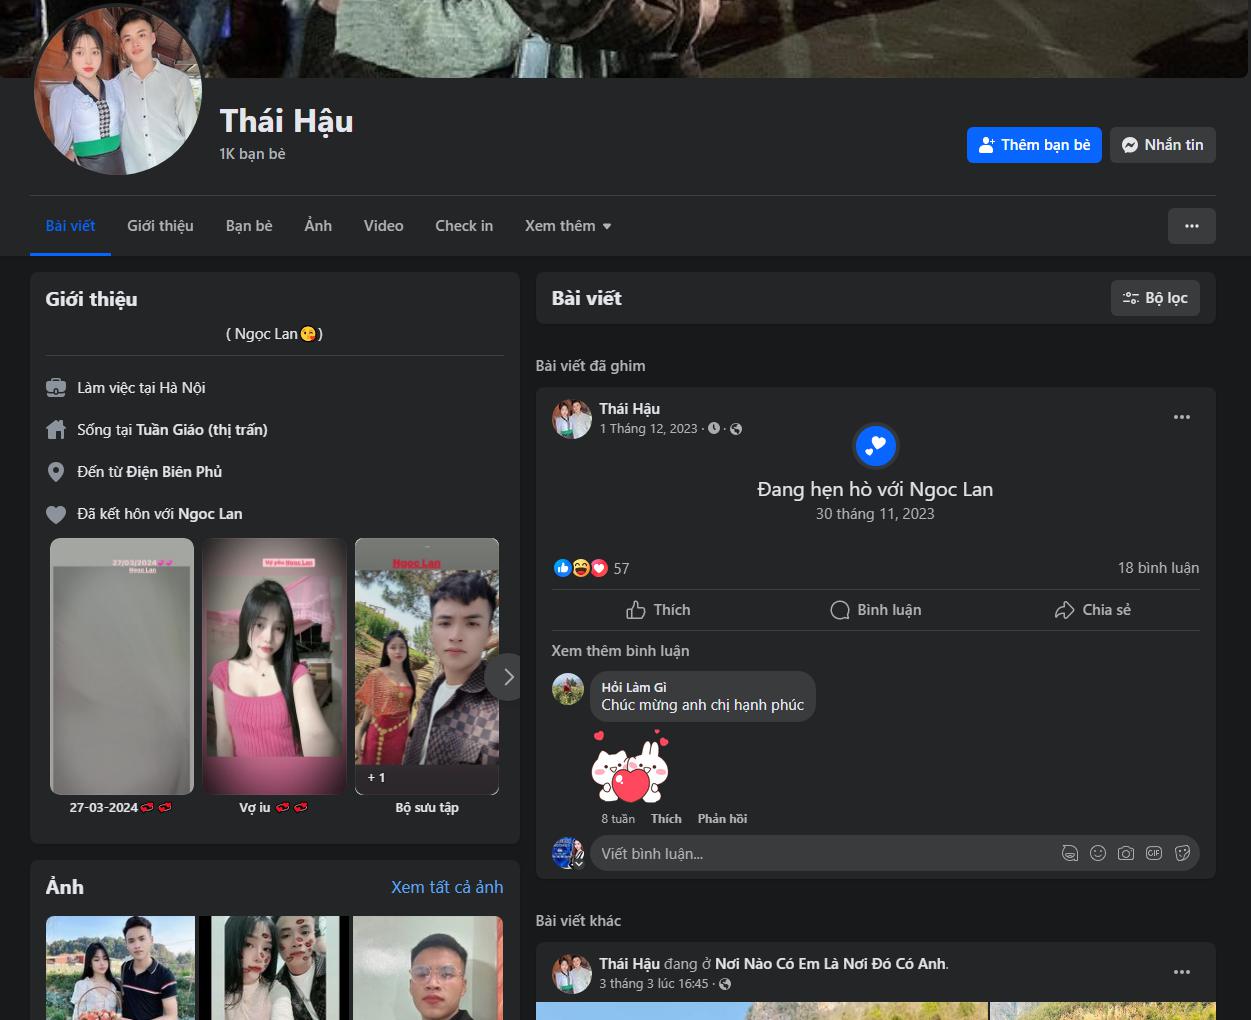Click Thêm bạn bè button
This screenshot has height=1020, width=1251.
(1034, 145)
